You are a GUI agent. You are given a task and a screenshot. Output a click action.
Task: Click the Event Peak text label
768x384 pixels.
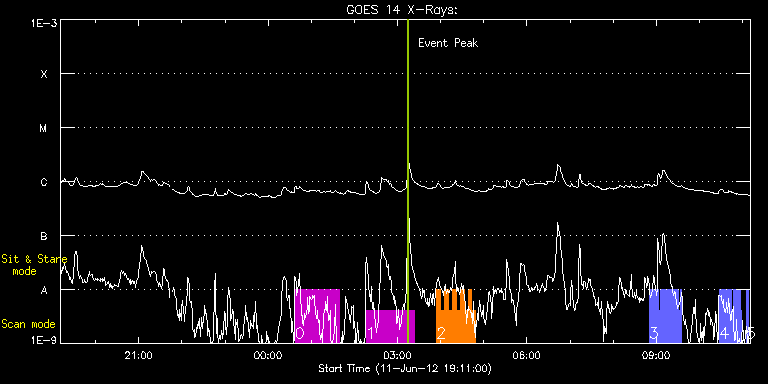click(x=448, y=43)
